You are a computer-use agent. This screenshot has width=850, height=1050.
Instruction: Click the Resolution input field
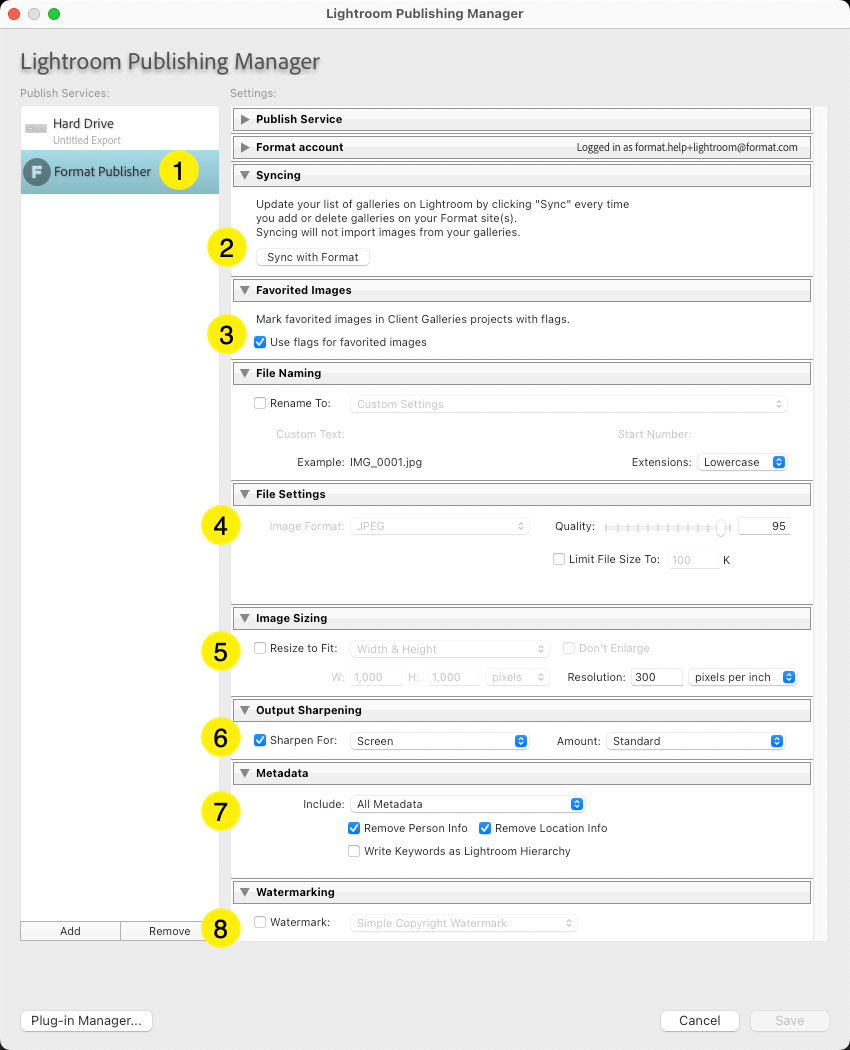(x=656, y=677)
